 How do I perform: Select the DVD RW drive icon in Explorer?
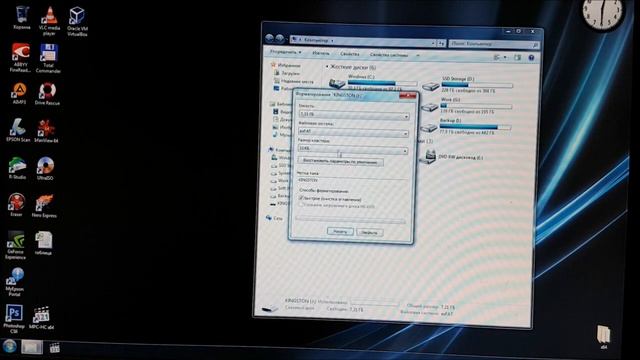pos(429,157)
